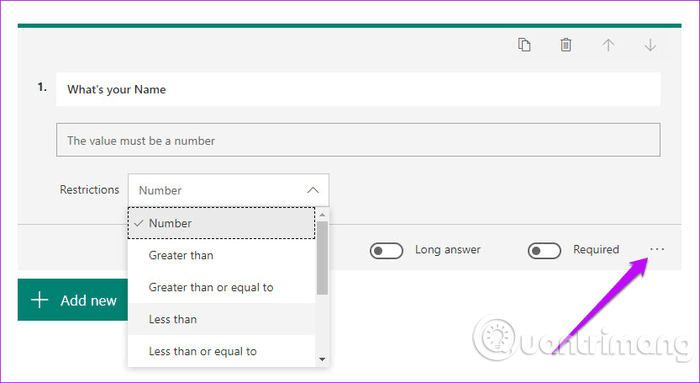Image resolution: width=700 pixels, height=383 pixels.
Task: Click the Long answer label text
Action: pyautogui.click(x=448, y=250)
